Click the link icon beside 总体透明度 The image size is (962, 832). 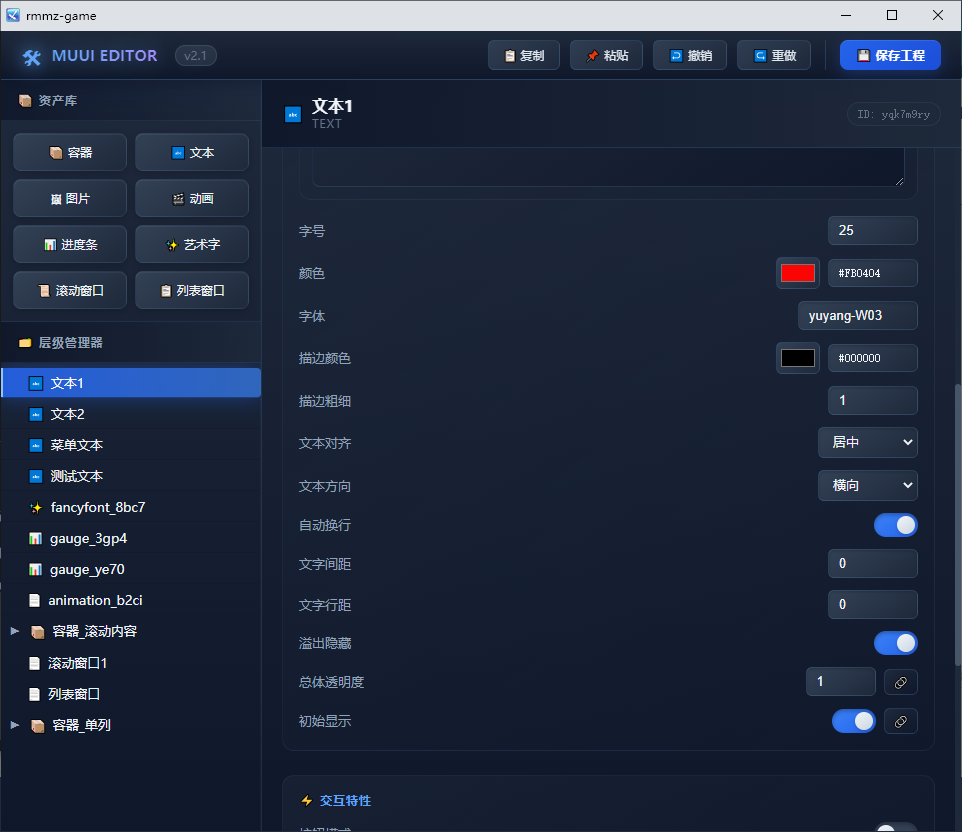[x=901, y=682]
